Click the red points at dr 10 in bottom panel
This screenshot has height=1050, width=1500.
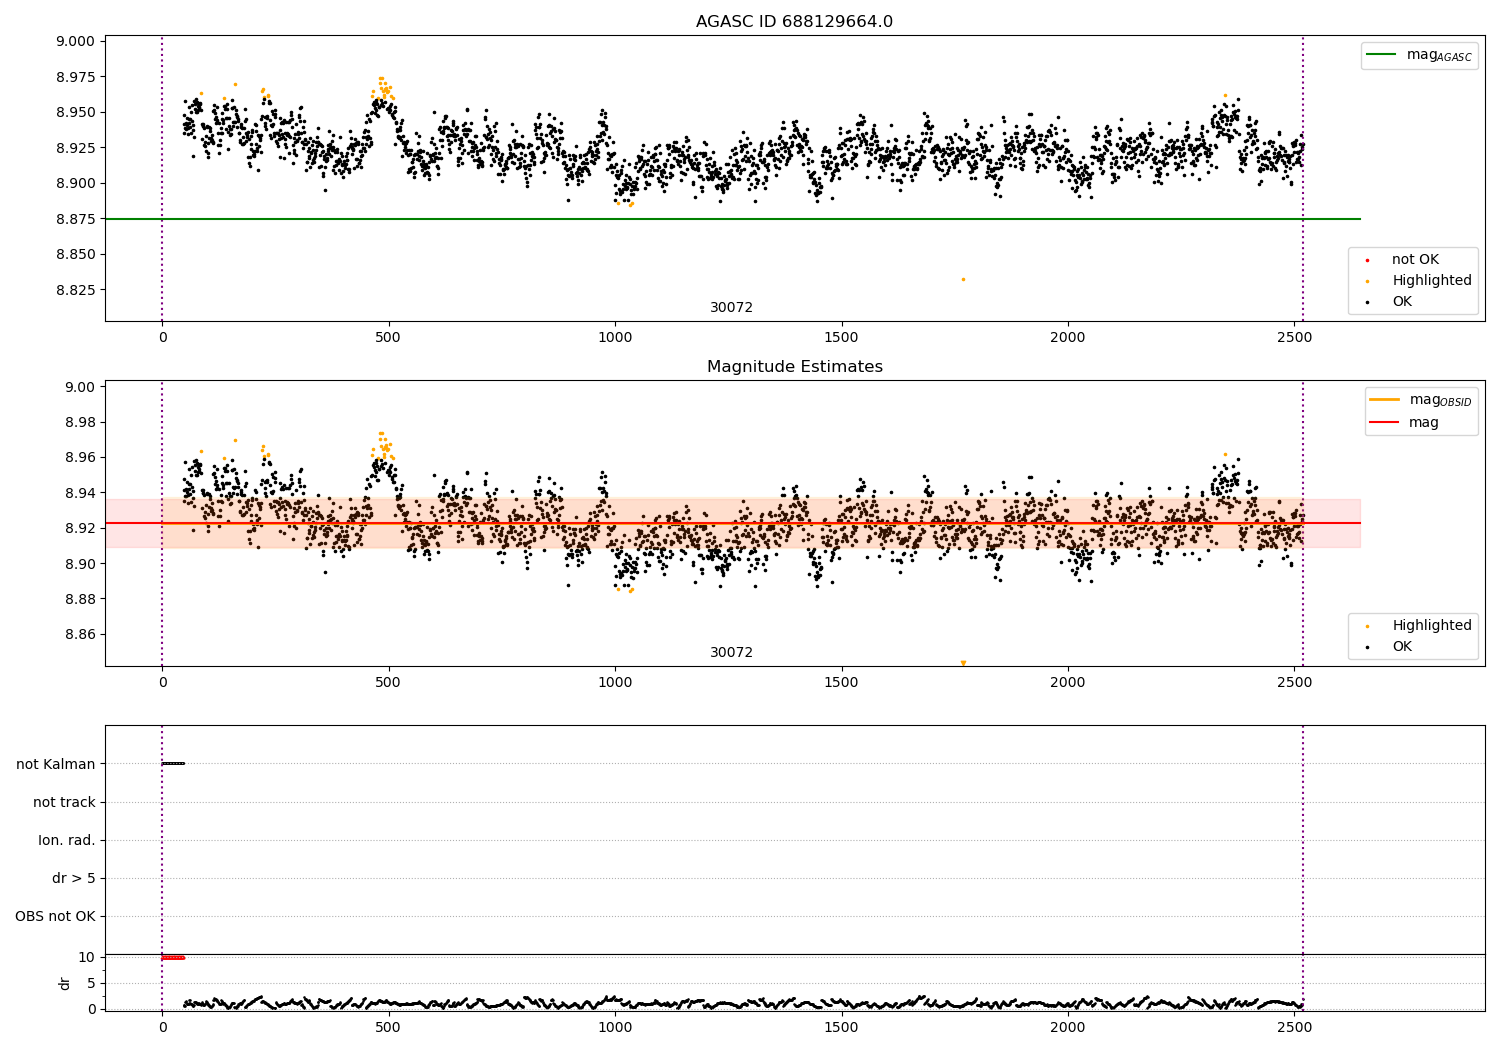(173, 957)
